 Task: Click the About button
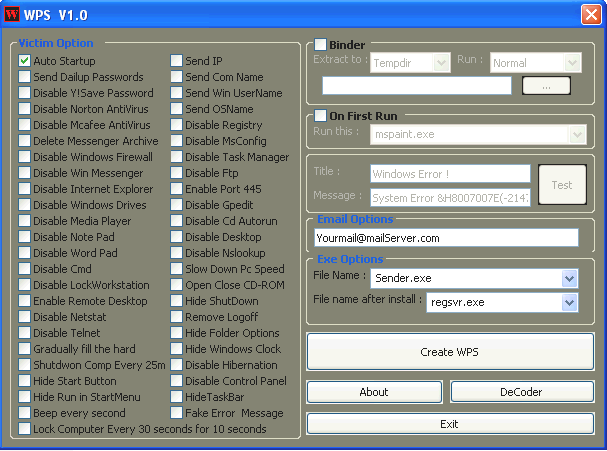click(374, 392)
